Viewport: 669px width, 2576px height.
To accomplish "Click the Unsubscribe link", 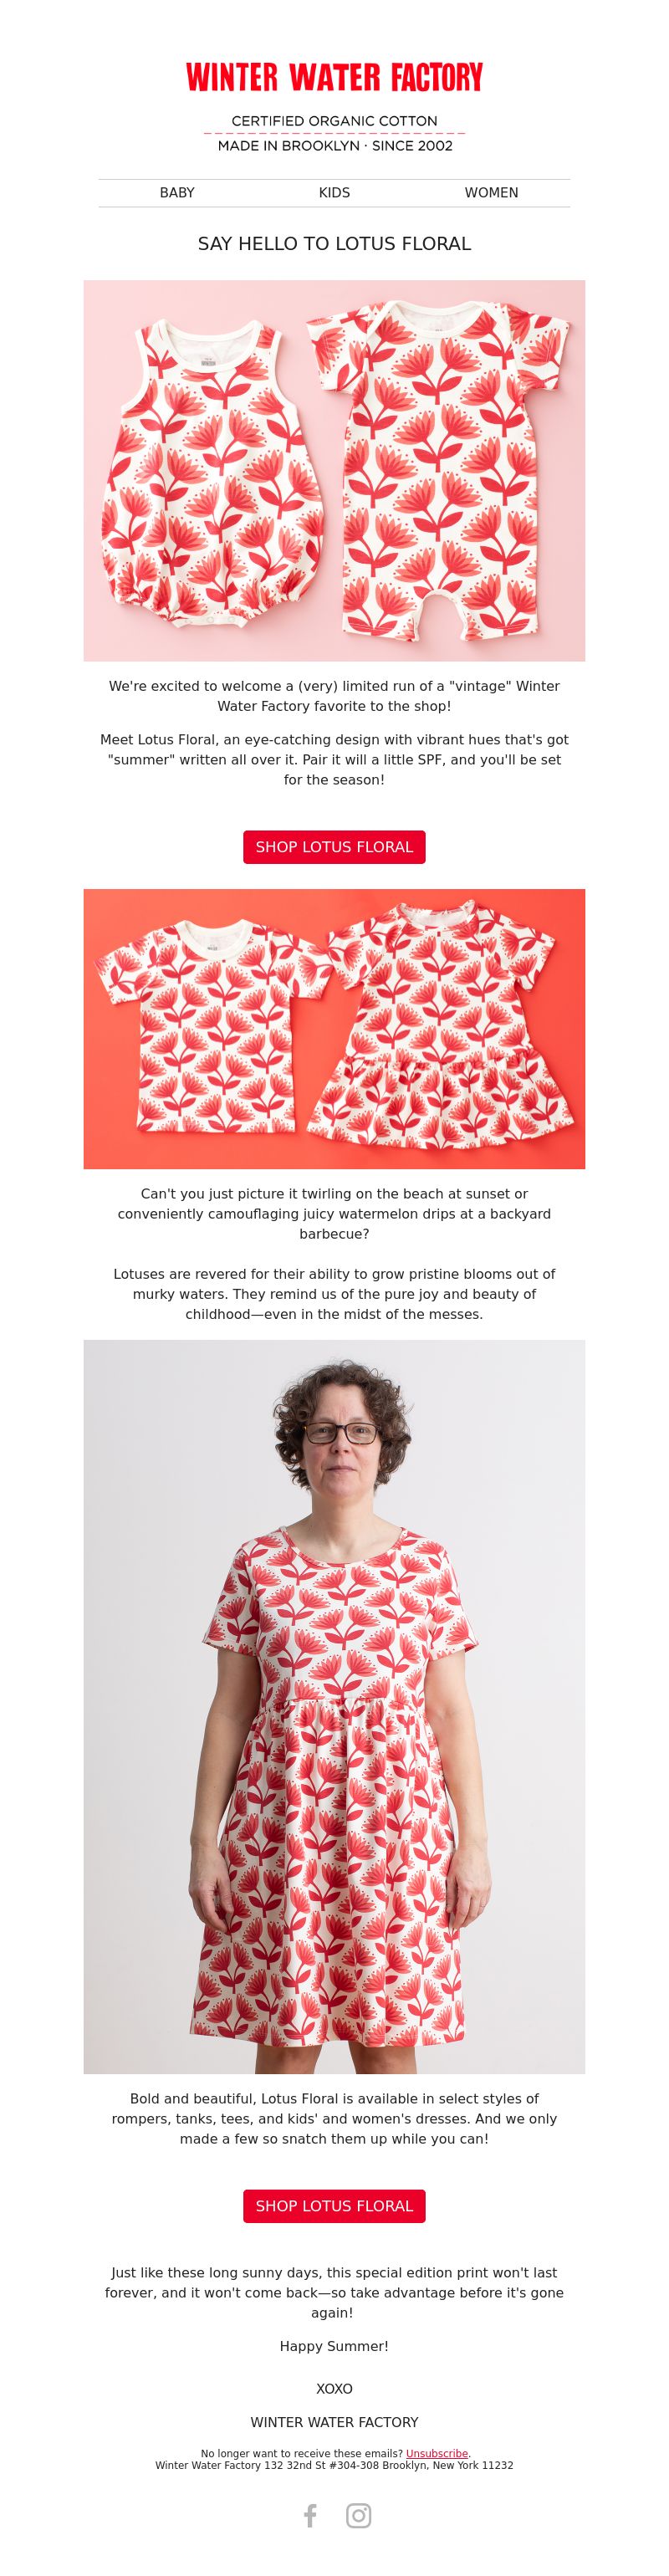I will pyautogui.click(x=437, y=2453).
